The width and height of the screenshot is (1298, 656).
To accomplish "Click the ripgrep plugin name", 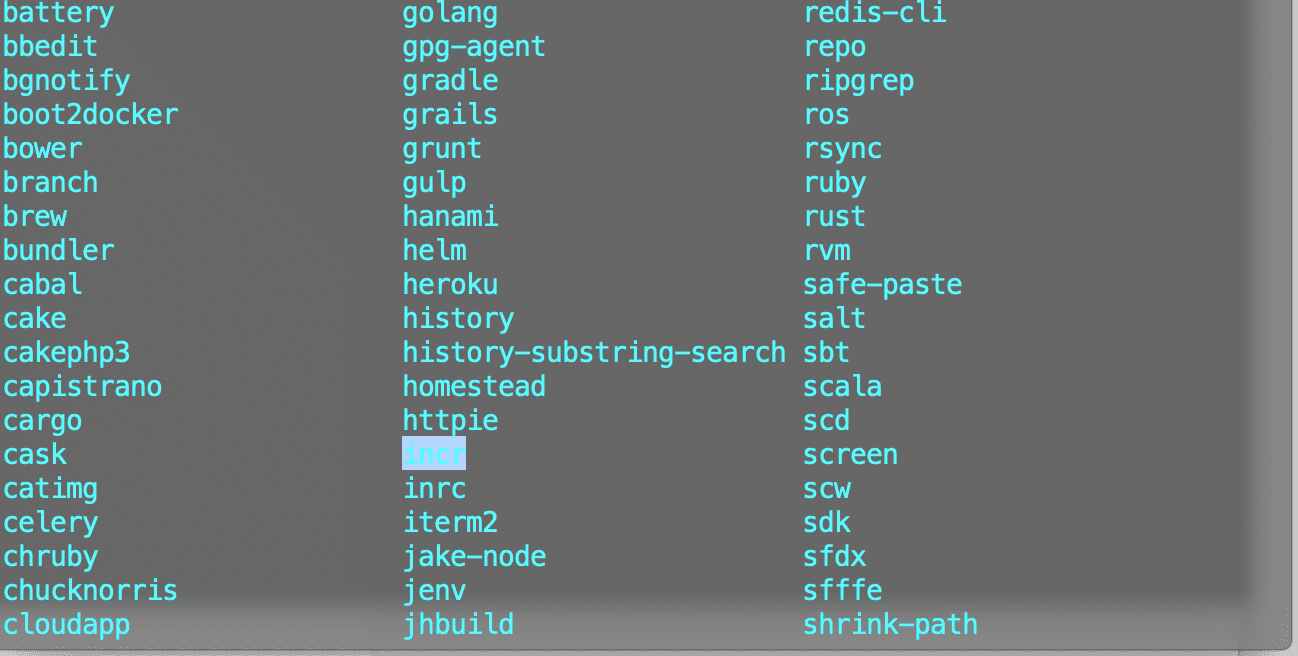I will [859, 81].
